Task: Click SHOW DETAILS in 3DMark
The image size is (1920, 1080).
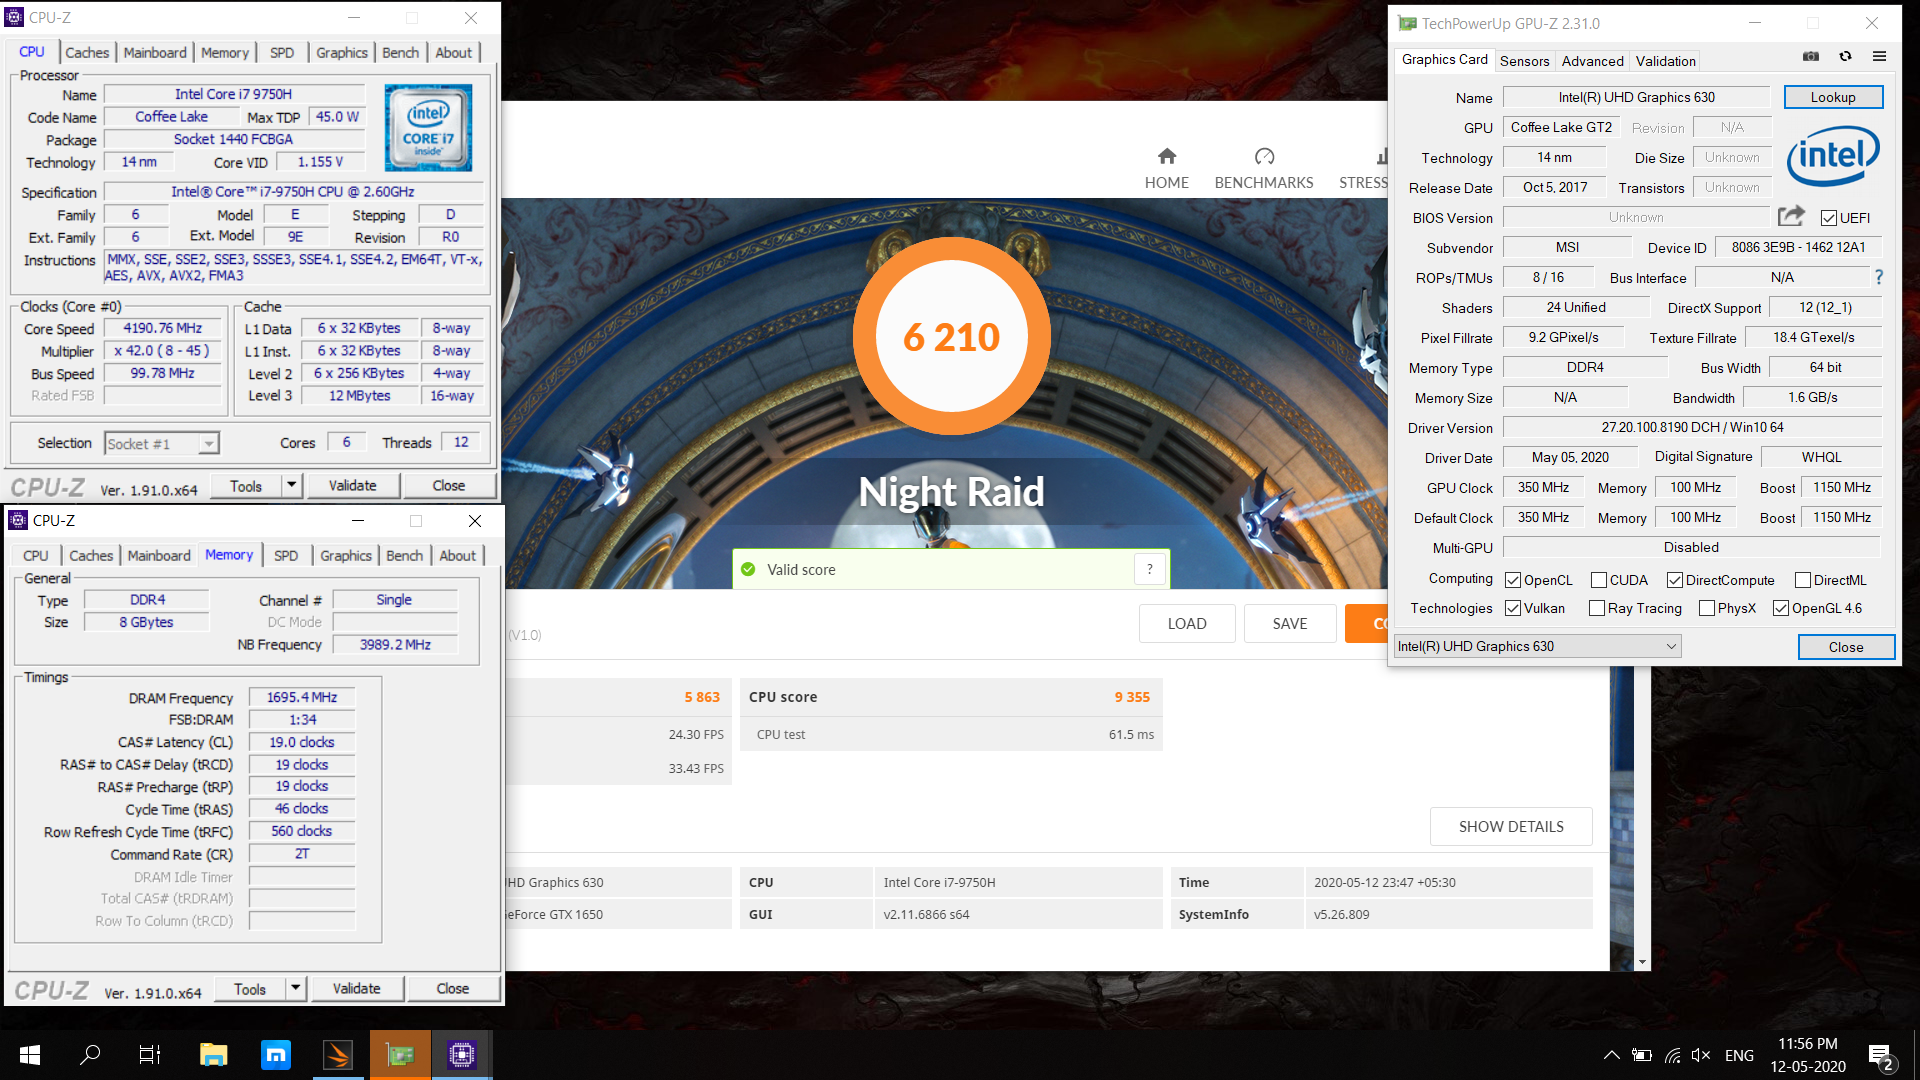Action: click(1511, 826)
